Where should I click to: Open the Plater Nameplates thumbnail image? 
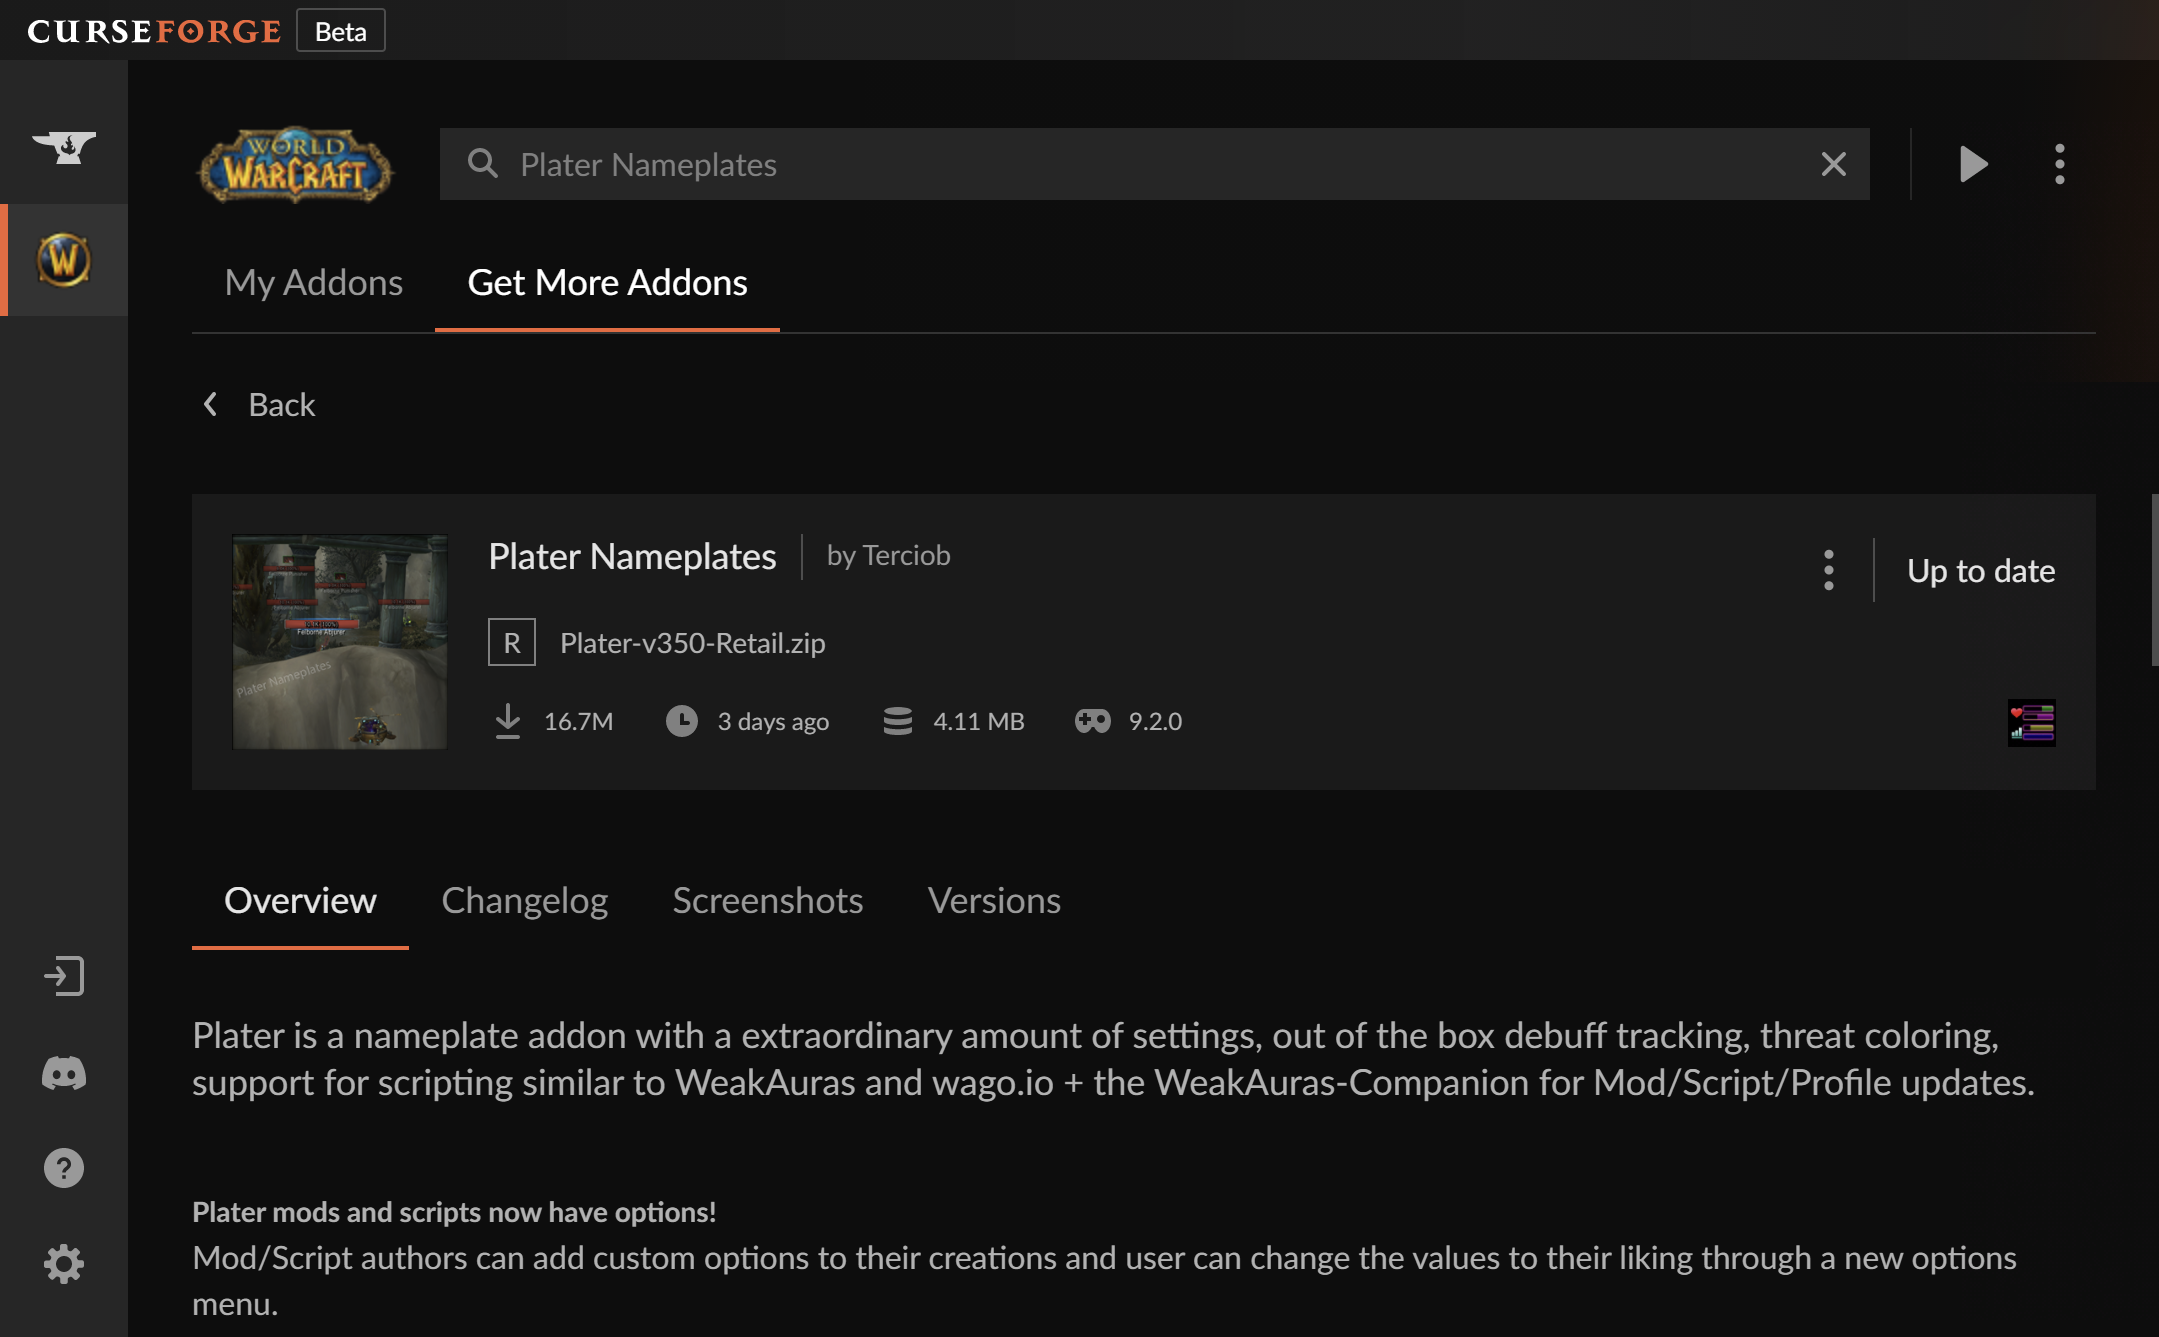339,641
